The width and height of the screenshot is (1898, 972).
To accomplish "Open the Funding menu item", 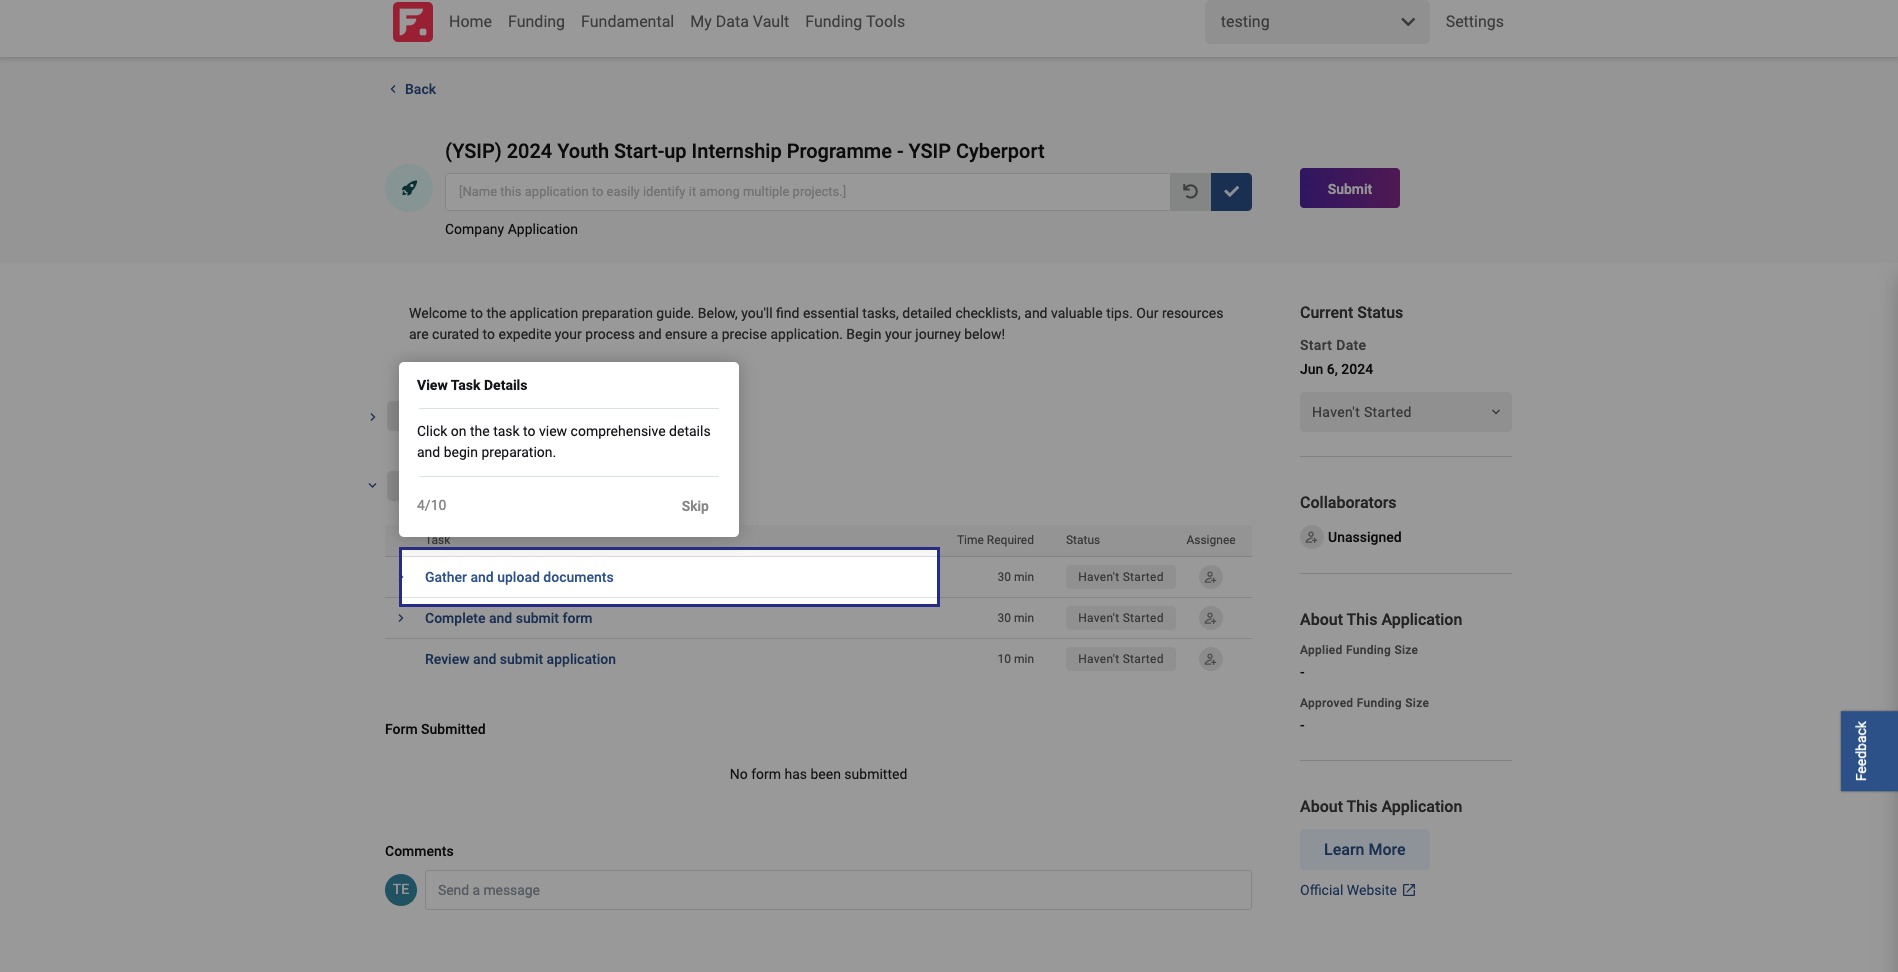I will [536, 22].
